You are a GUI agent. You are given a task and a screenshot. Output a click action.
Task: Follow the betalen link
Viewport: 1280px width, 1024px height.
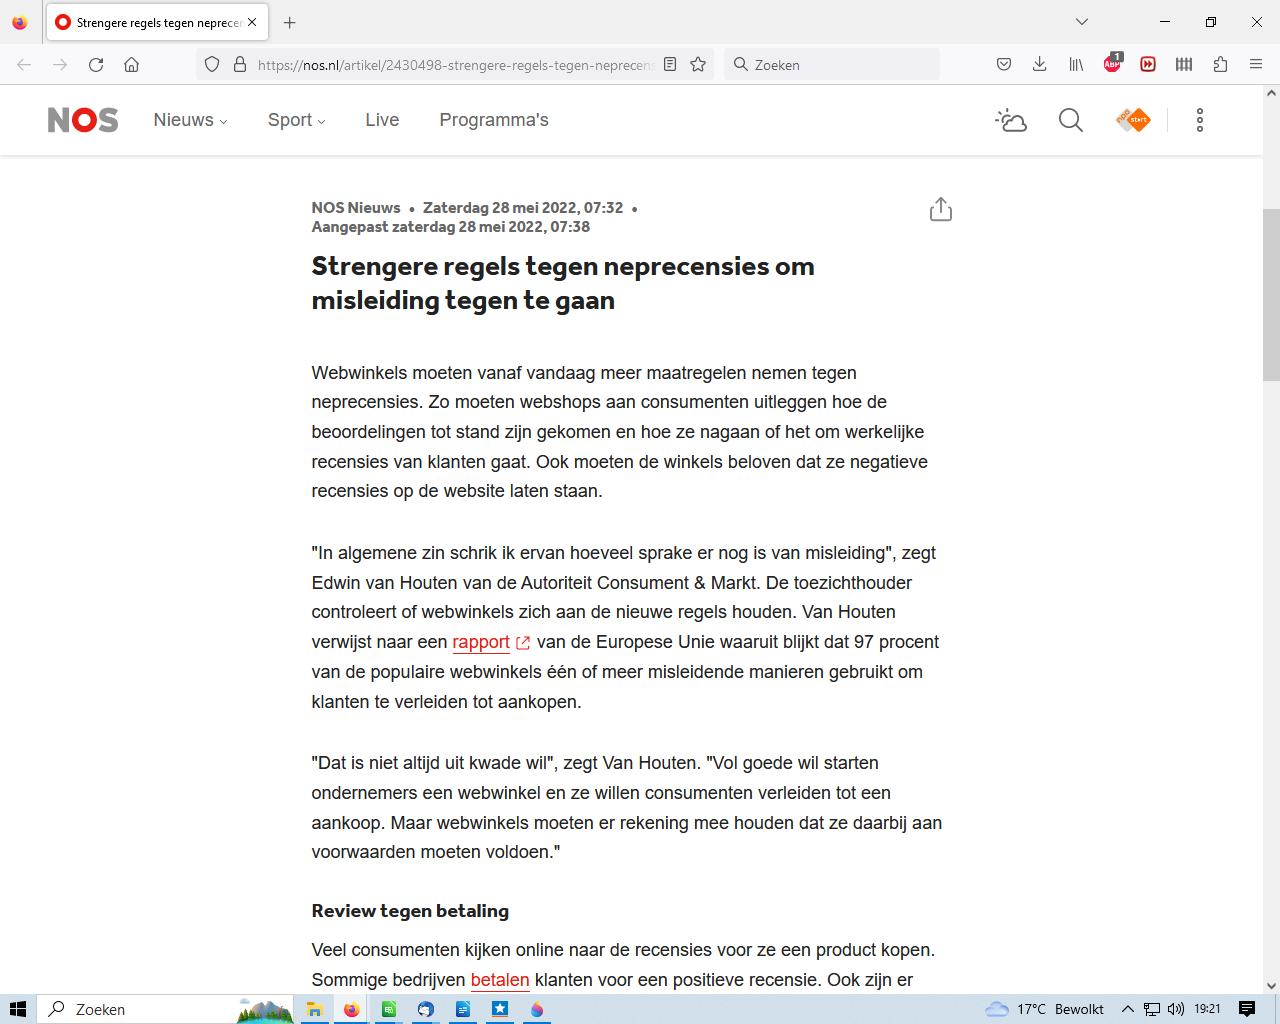pyautogui.click(x=500, y=980)
